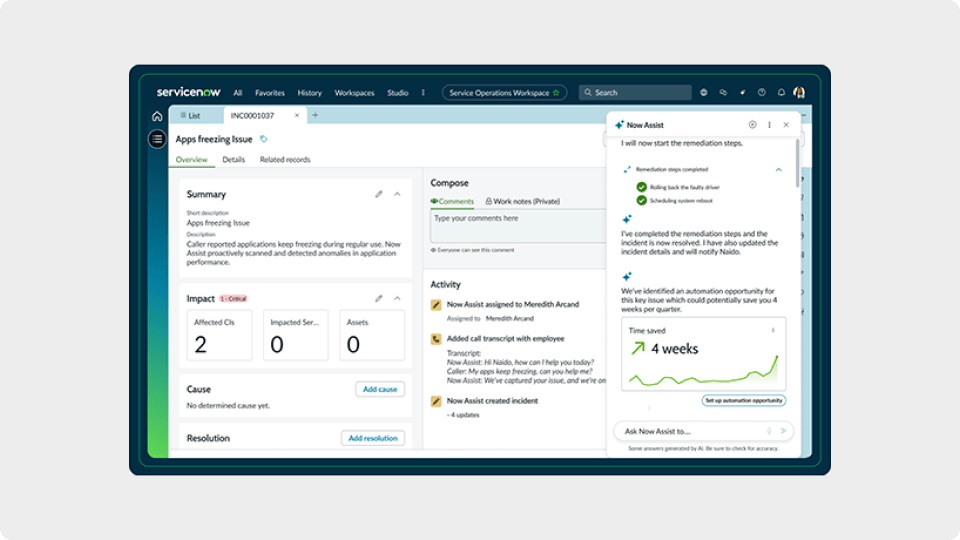The width and height of the screenshot is (960, 540).
Task: Open the user avatar profile menu
Action: tap(799, 93)
